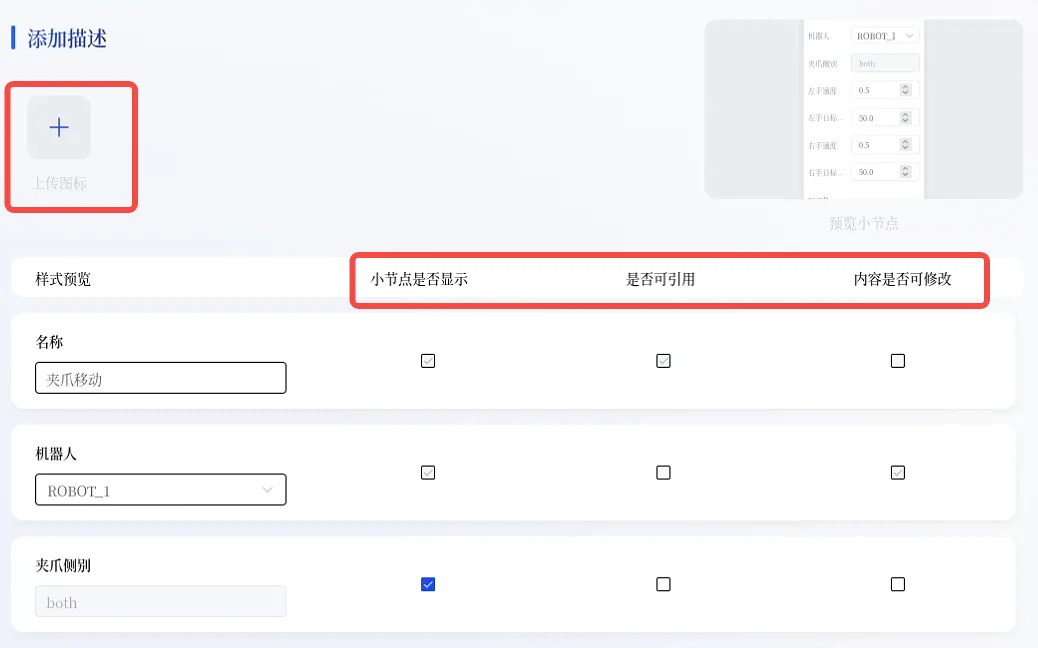
Task: Open the ROBOT_1 dropdown in the preview panel
Action: [x=885, y=36]
